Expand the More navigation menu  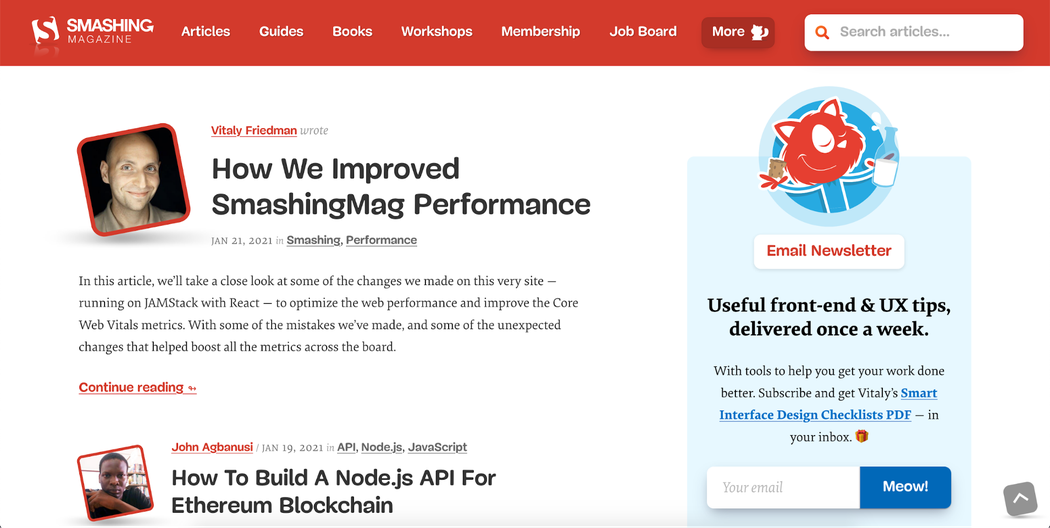738,32
